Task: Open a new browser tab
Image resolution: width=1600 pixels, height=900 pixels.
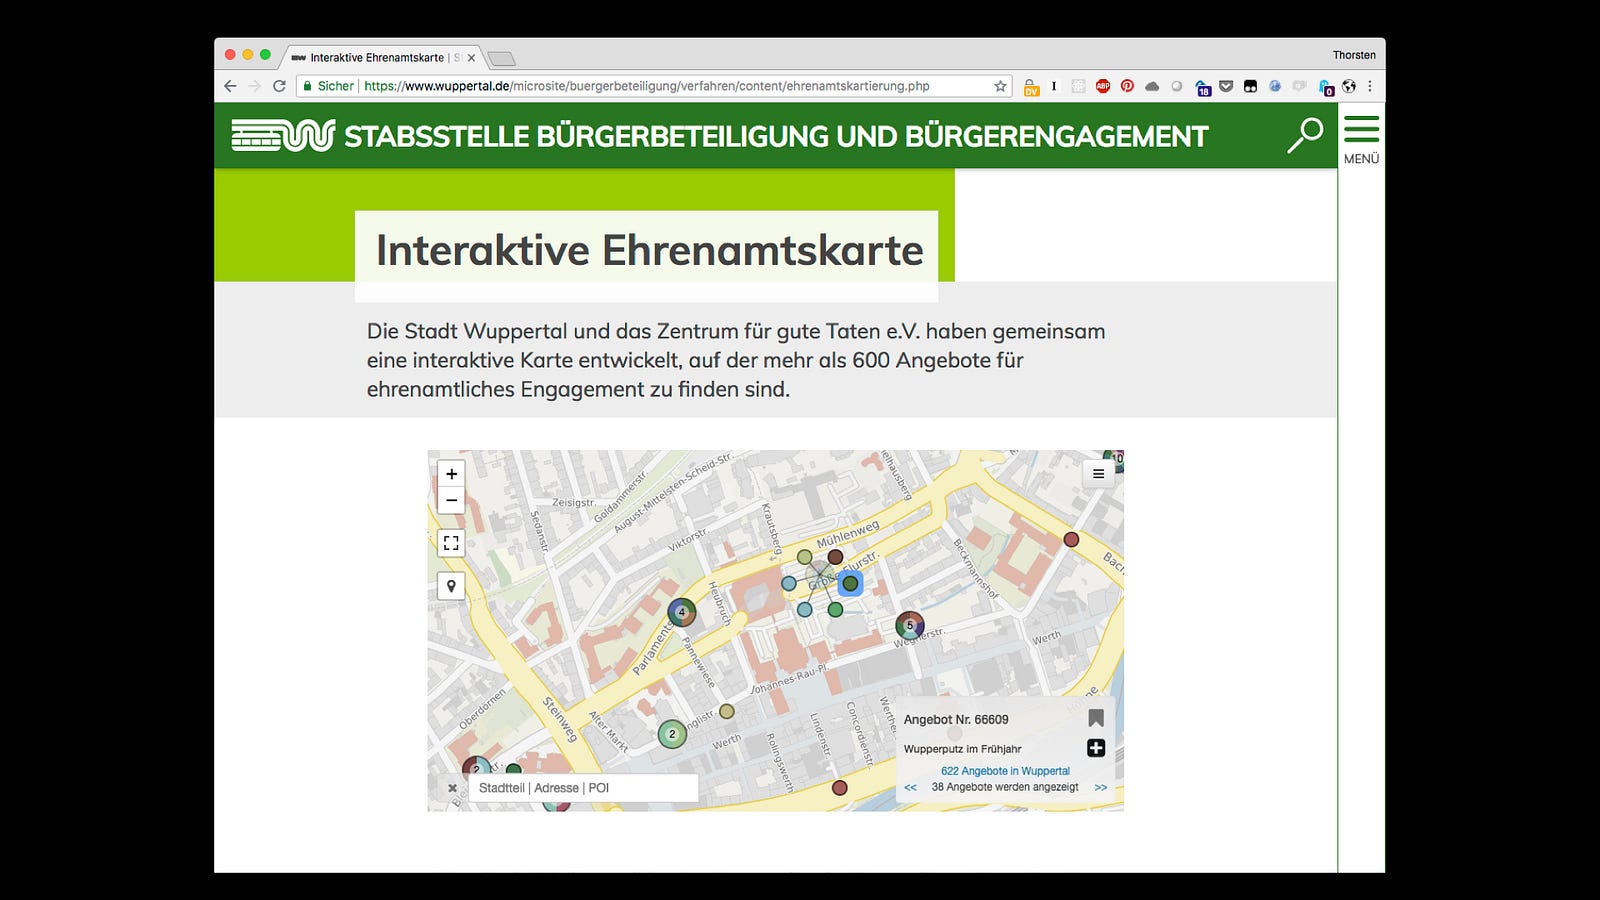Action: (502, 58)
